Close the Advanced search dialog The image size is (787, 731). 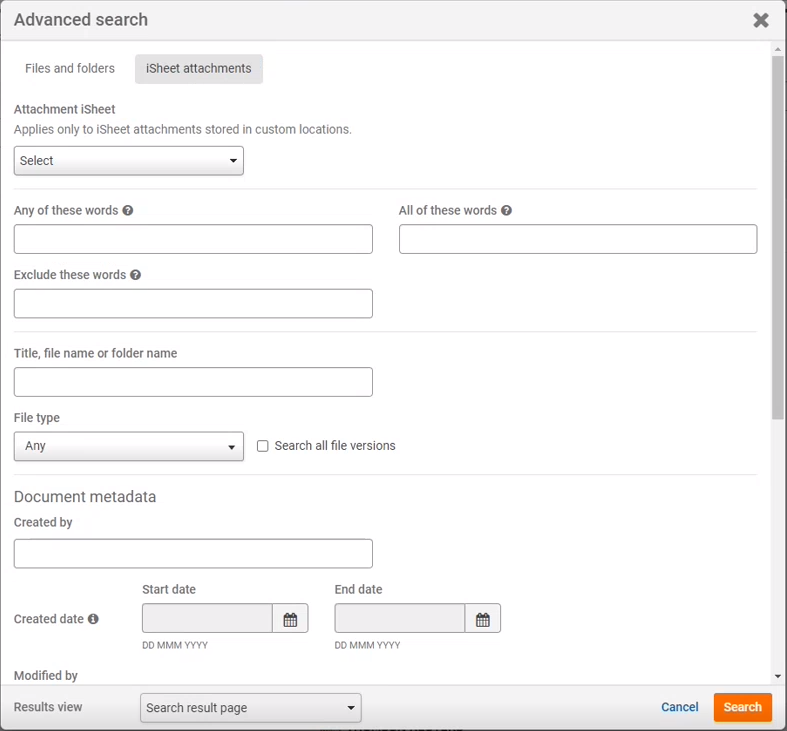[761, 20]
